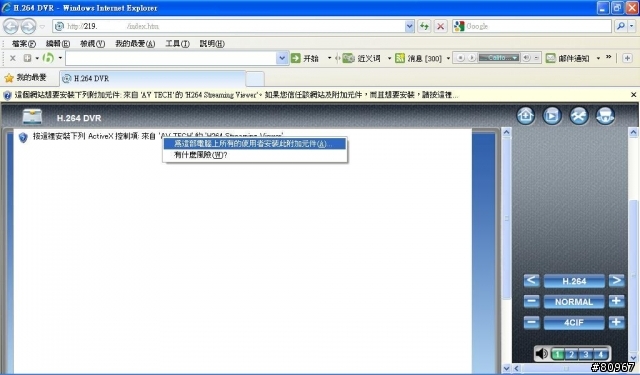The height and width of the screenshot is (375, 640).
Task: Open dropdown arrow next to 开始
Action: pyautogui.click(x=329, y=58)
